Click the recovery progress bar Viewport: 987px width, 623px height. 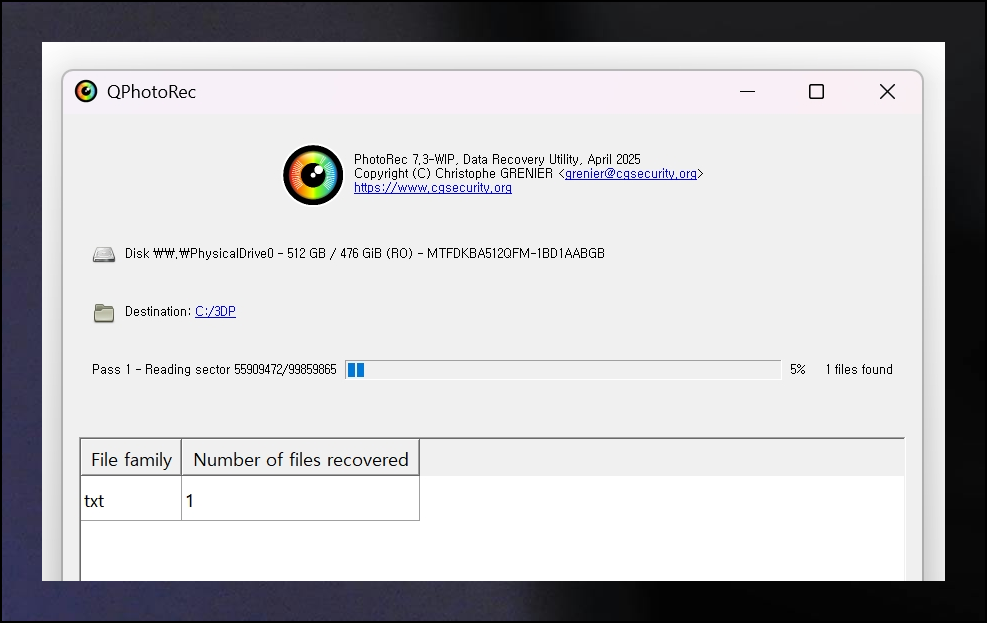pyautogui.click(x=563, y=369)
